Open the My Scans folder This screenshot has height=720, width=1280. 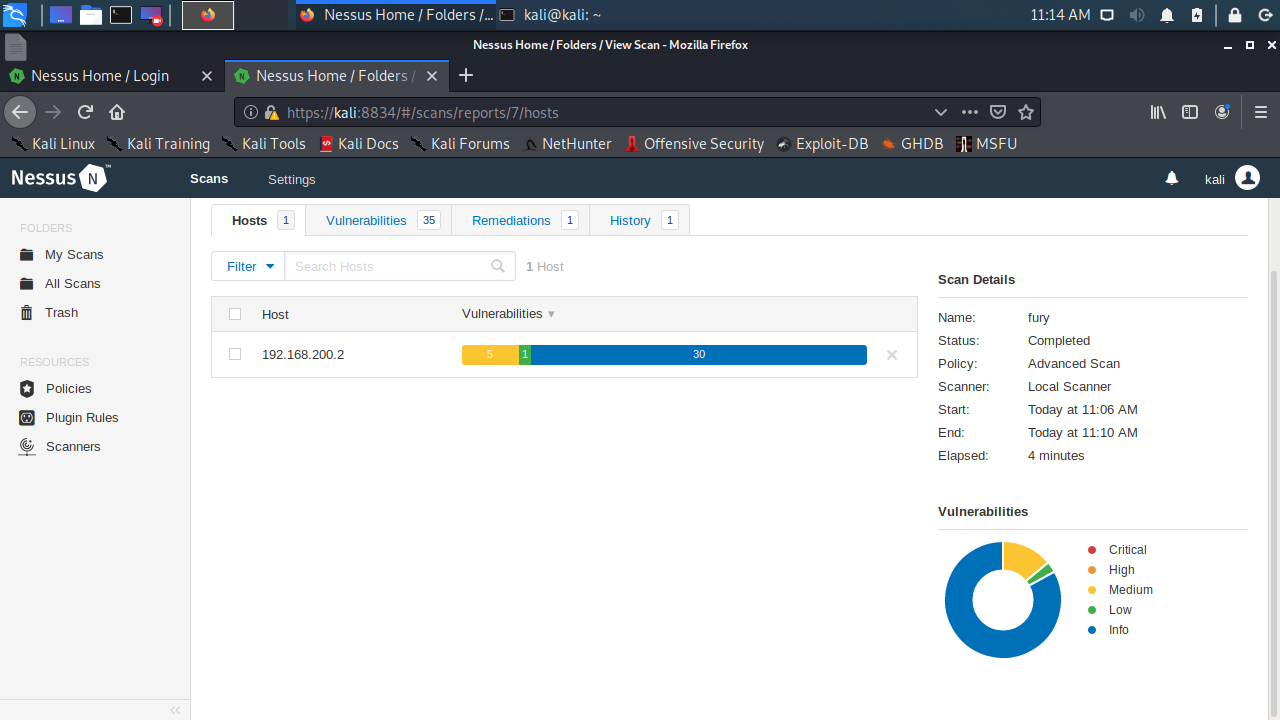tap(74, 255)
